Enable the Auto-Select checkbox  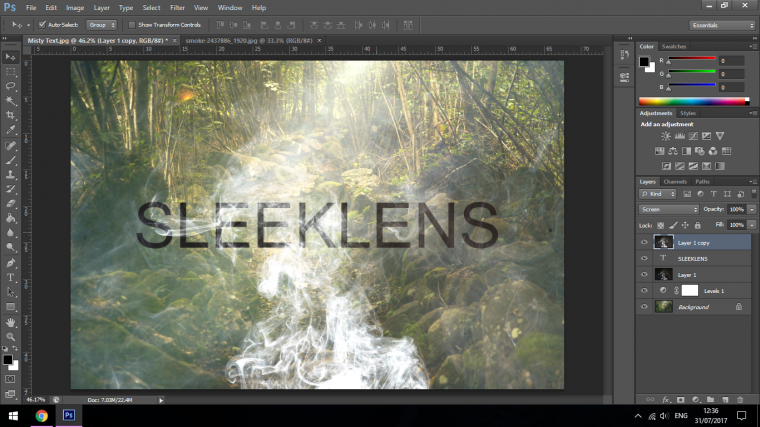pos(42,25)
